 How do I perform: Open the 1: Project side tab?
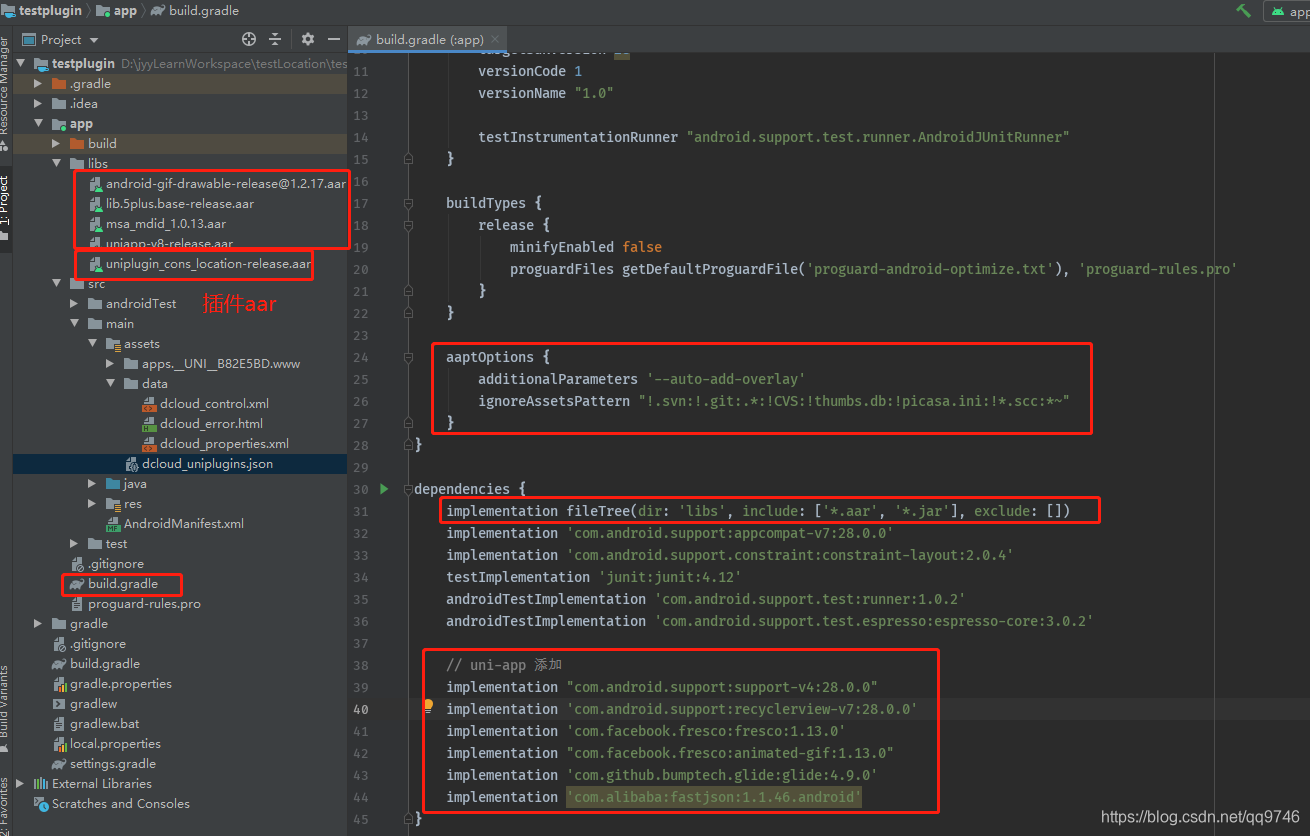pyautogui.click(x=5, y=208)
